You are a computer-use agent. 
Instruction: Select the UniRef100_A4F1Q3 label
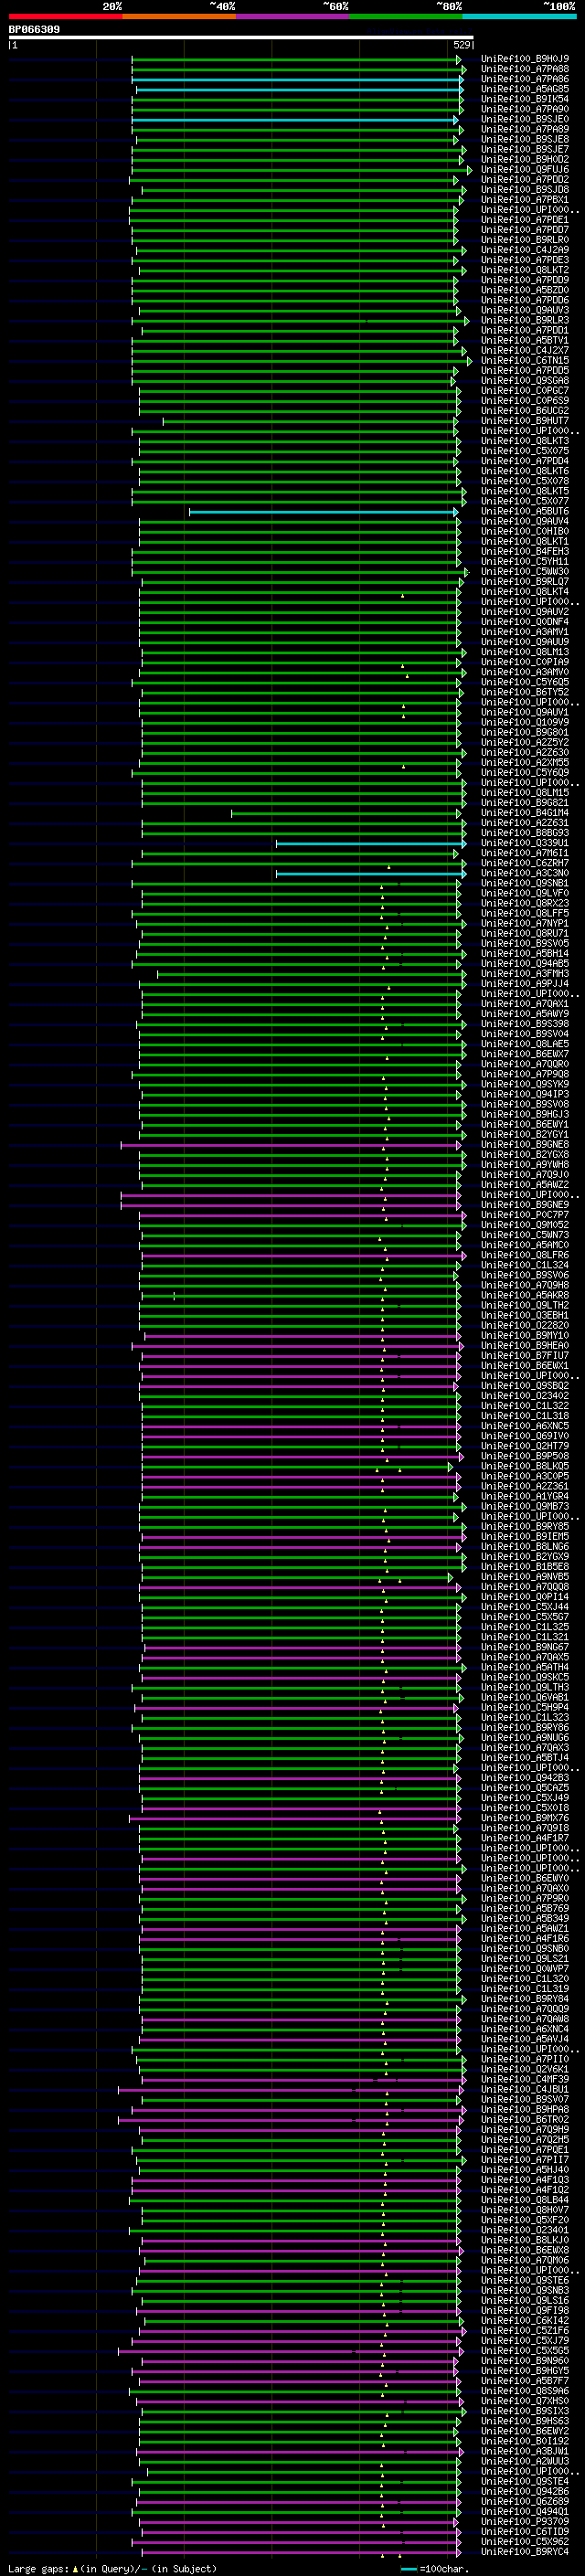[525, 2180]
